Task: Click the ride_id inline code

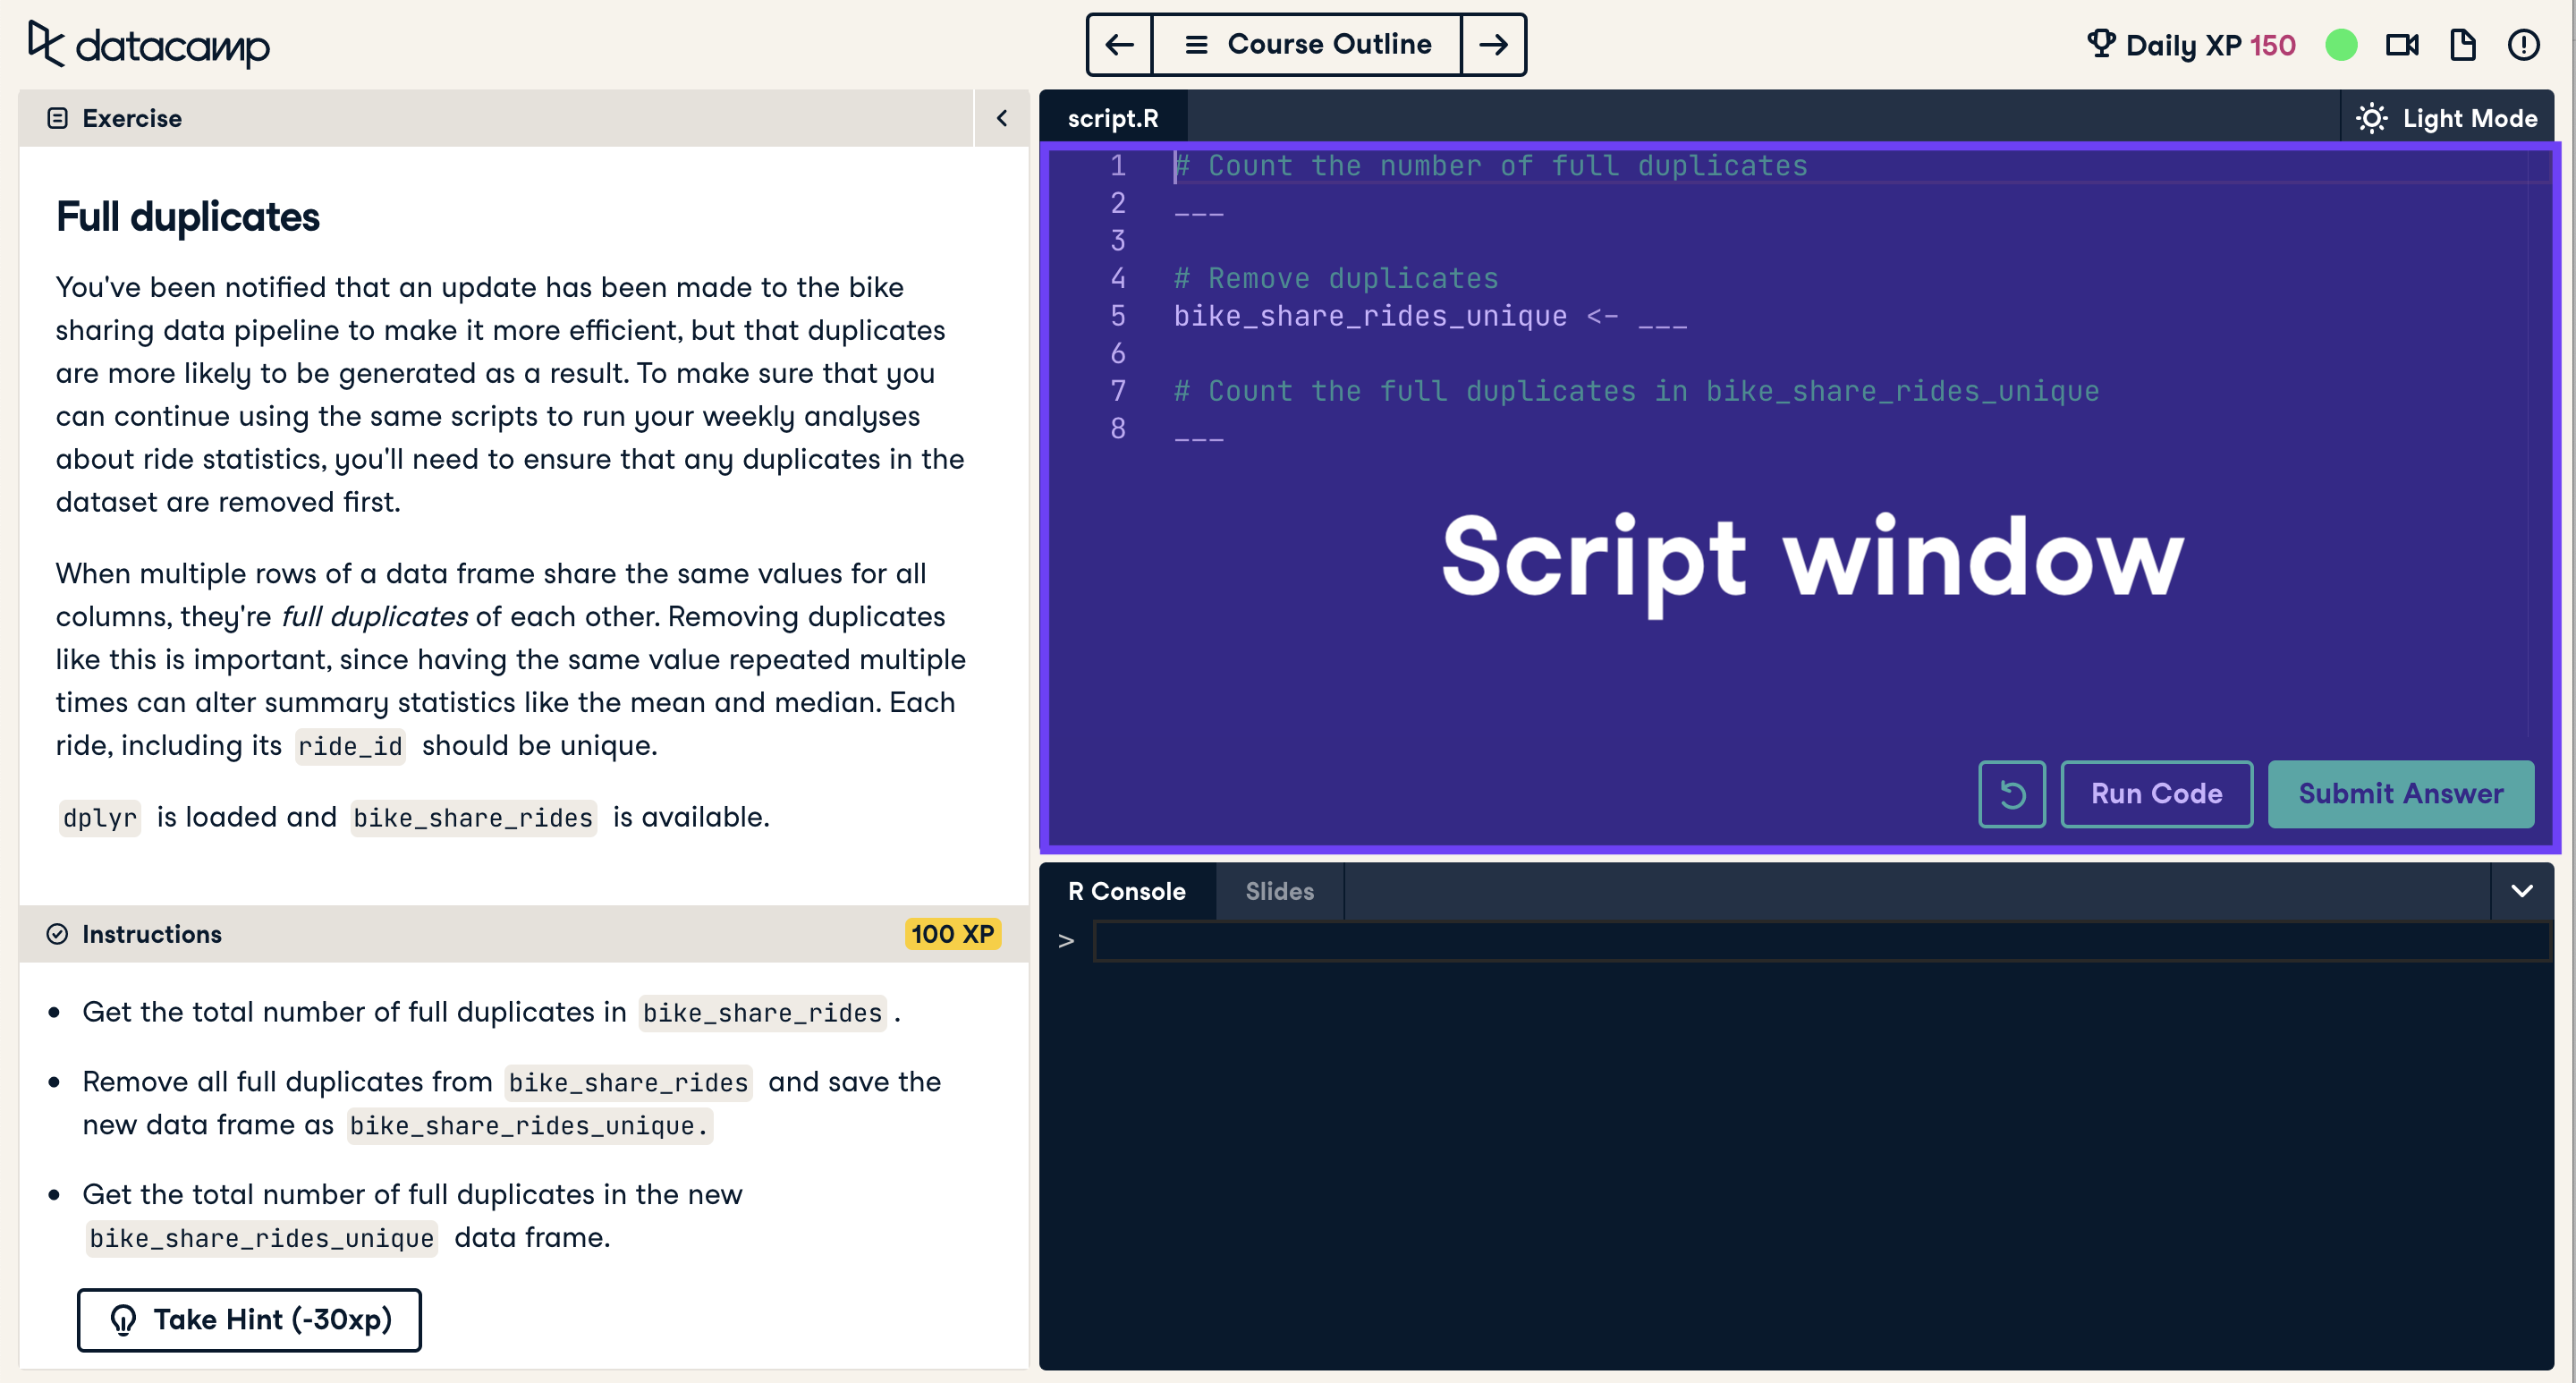Action: pyautogui.click(x=350, y=746)
